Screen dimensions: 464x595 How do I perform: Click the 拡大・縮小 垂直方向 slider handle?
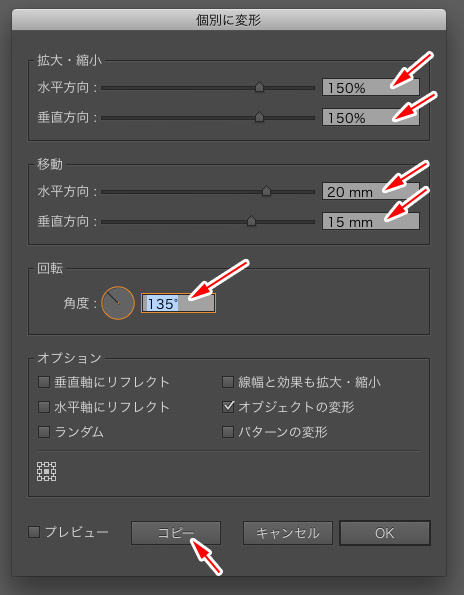point(259,116)
